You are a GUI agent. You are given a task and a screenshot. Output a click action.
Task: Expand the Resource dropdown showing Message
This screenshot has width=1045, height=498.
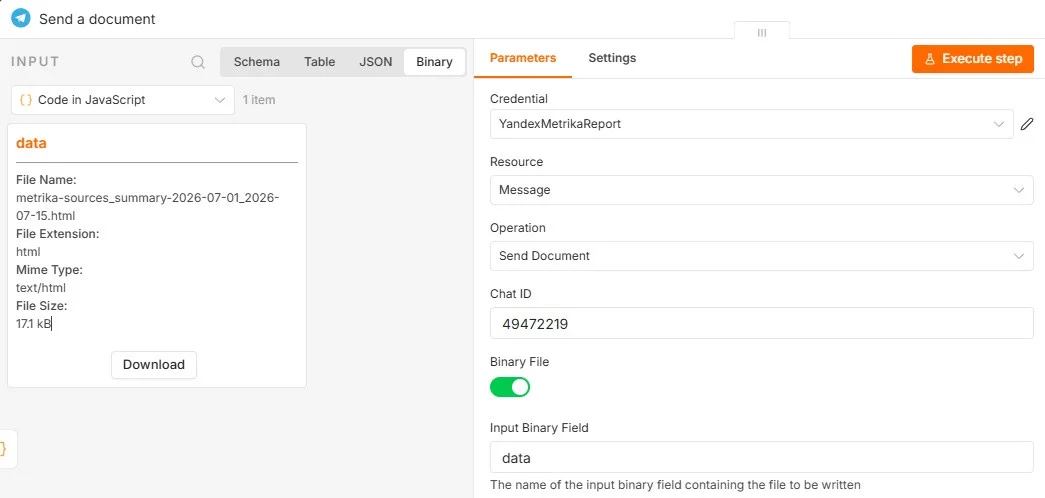762,190
